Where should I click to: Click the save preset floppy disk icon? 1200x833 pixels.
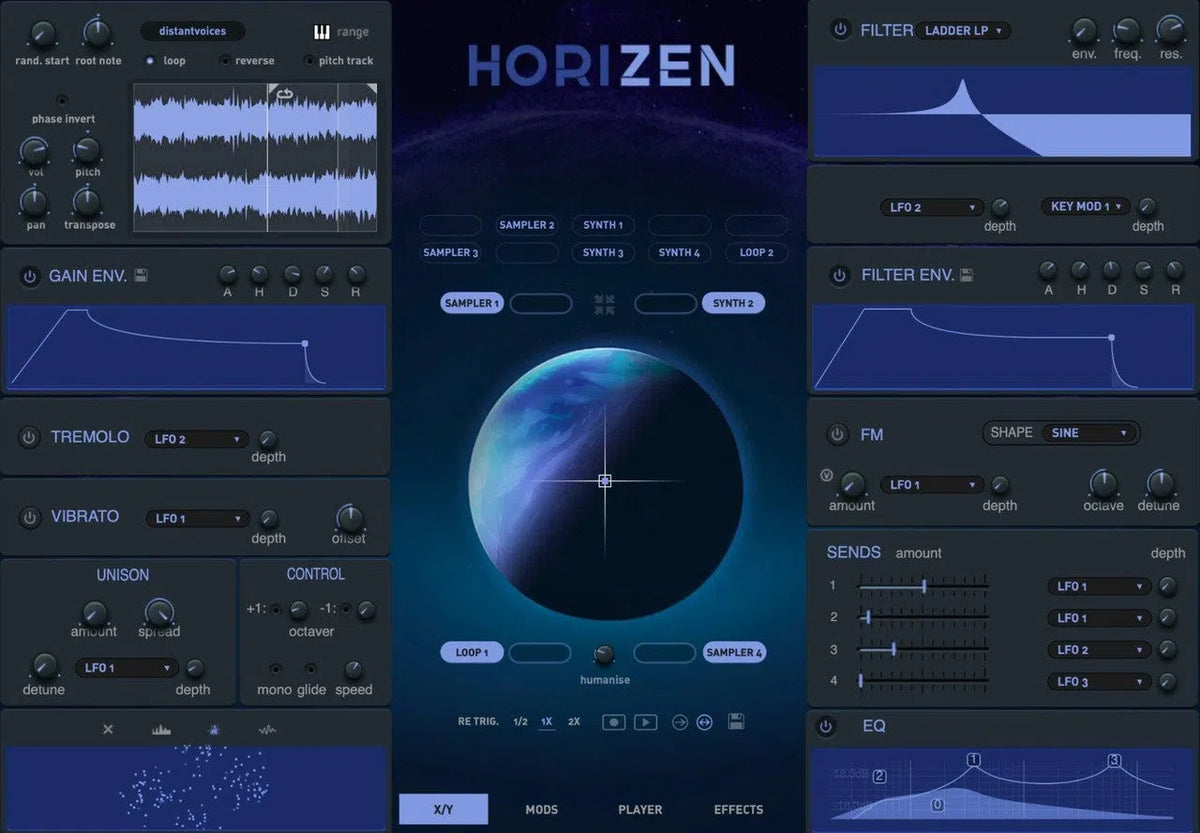point(737,721)
